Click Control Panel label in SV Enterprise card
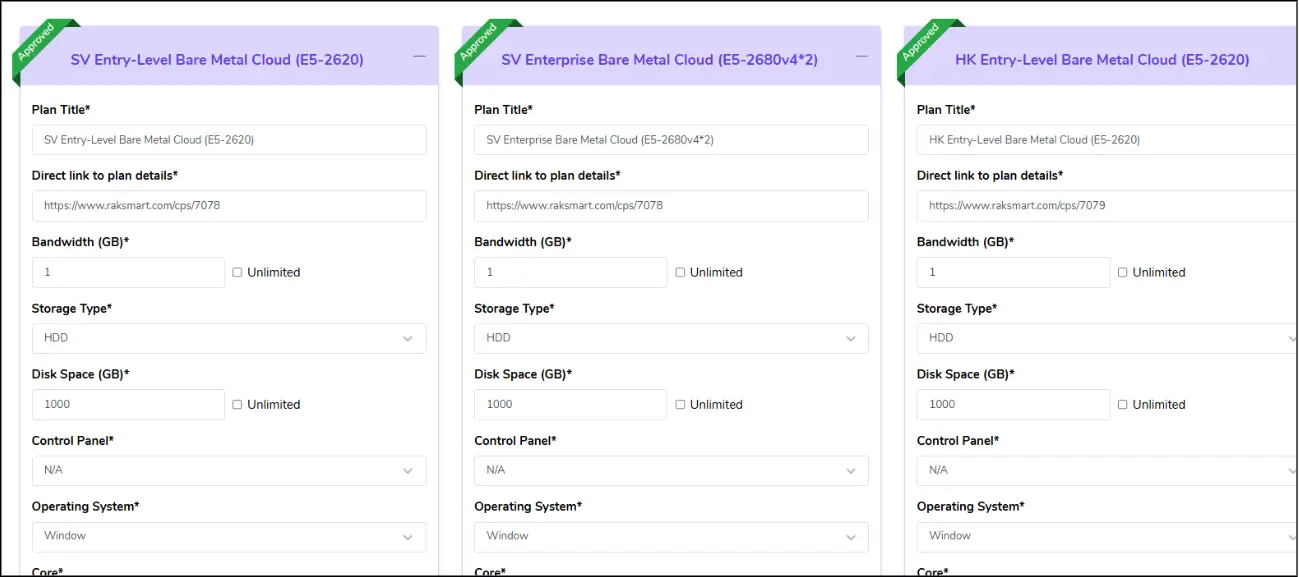This screenshot has height=577, width=1299. tap(515, 441)
